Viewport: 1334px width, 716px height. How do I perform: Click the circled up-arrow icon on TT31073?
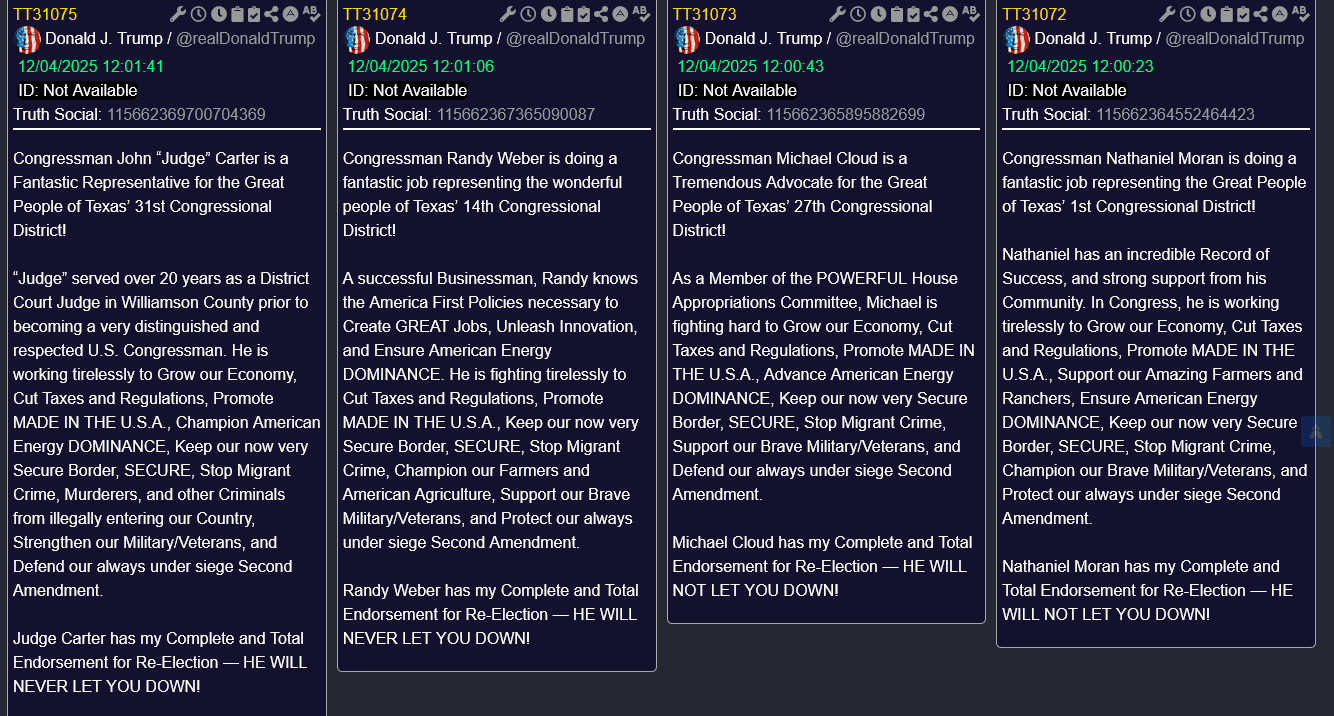coord(949,14)
